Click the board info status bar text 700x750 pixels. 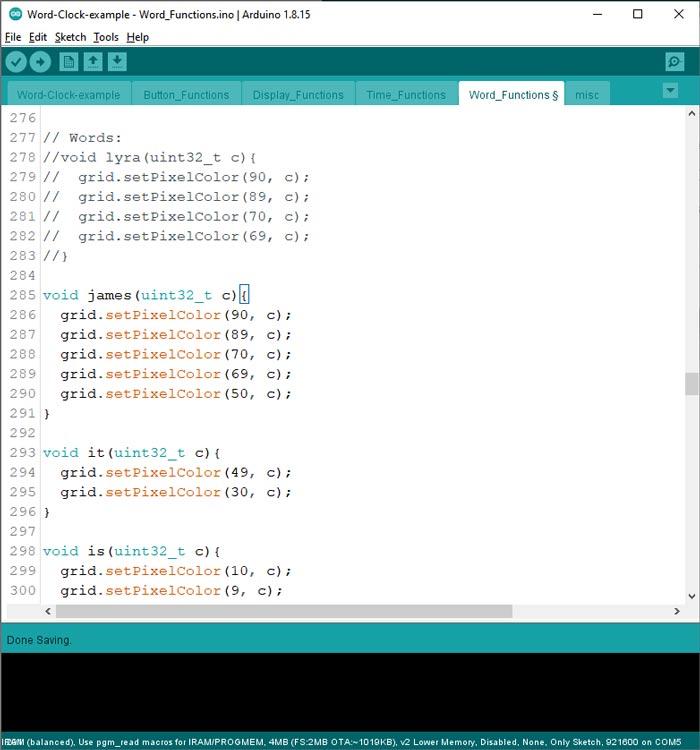(344, 742)
